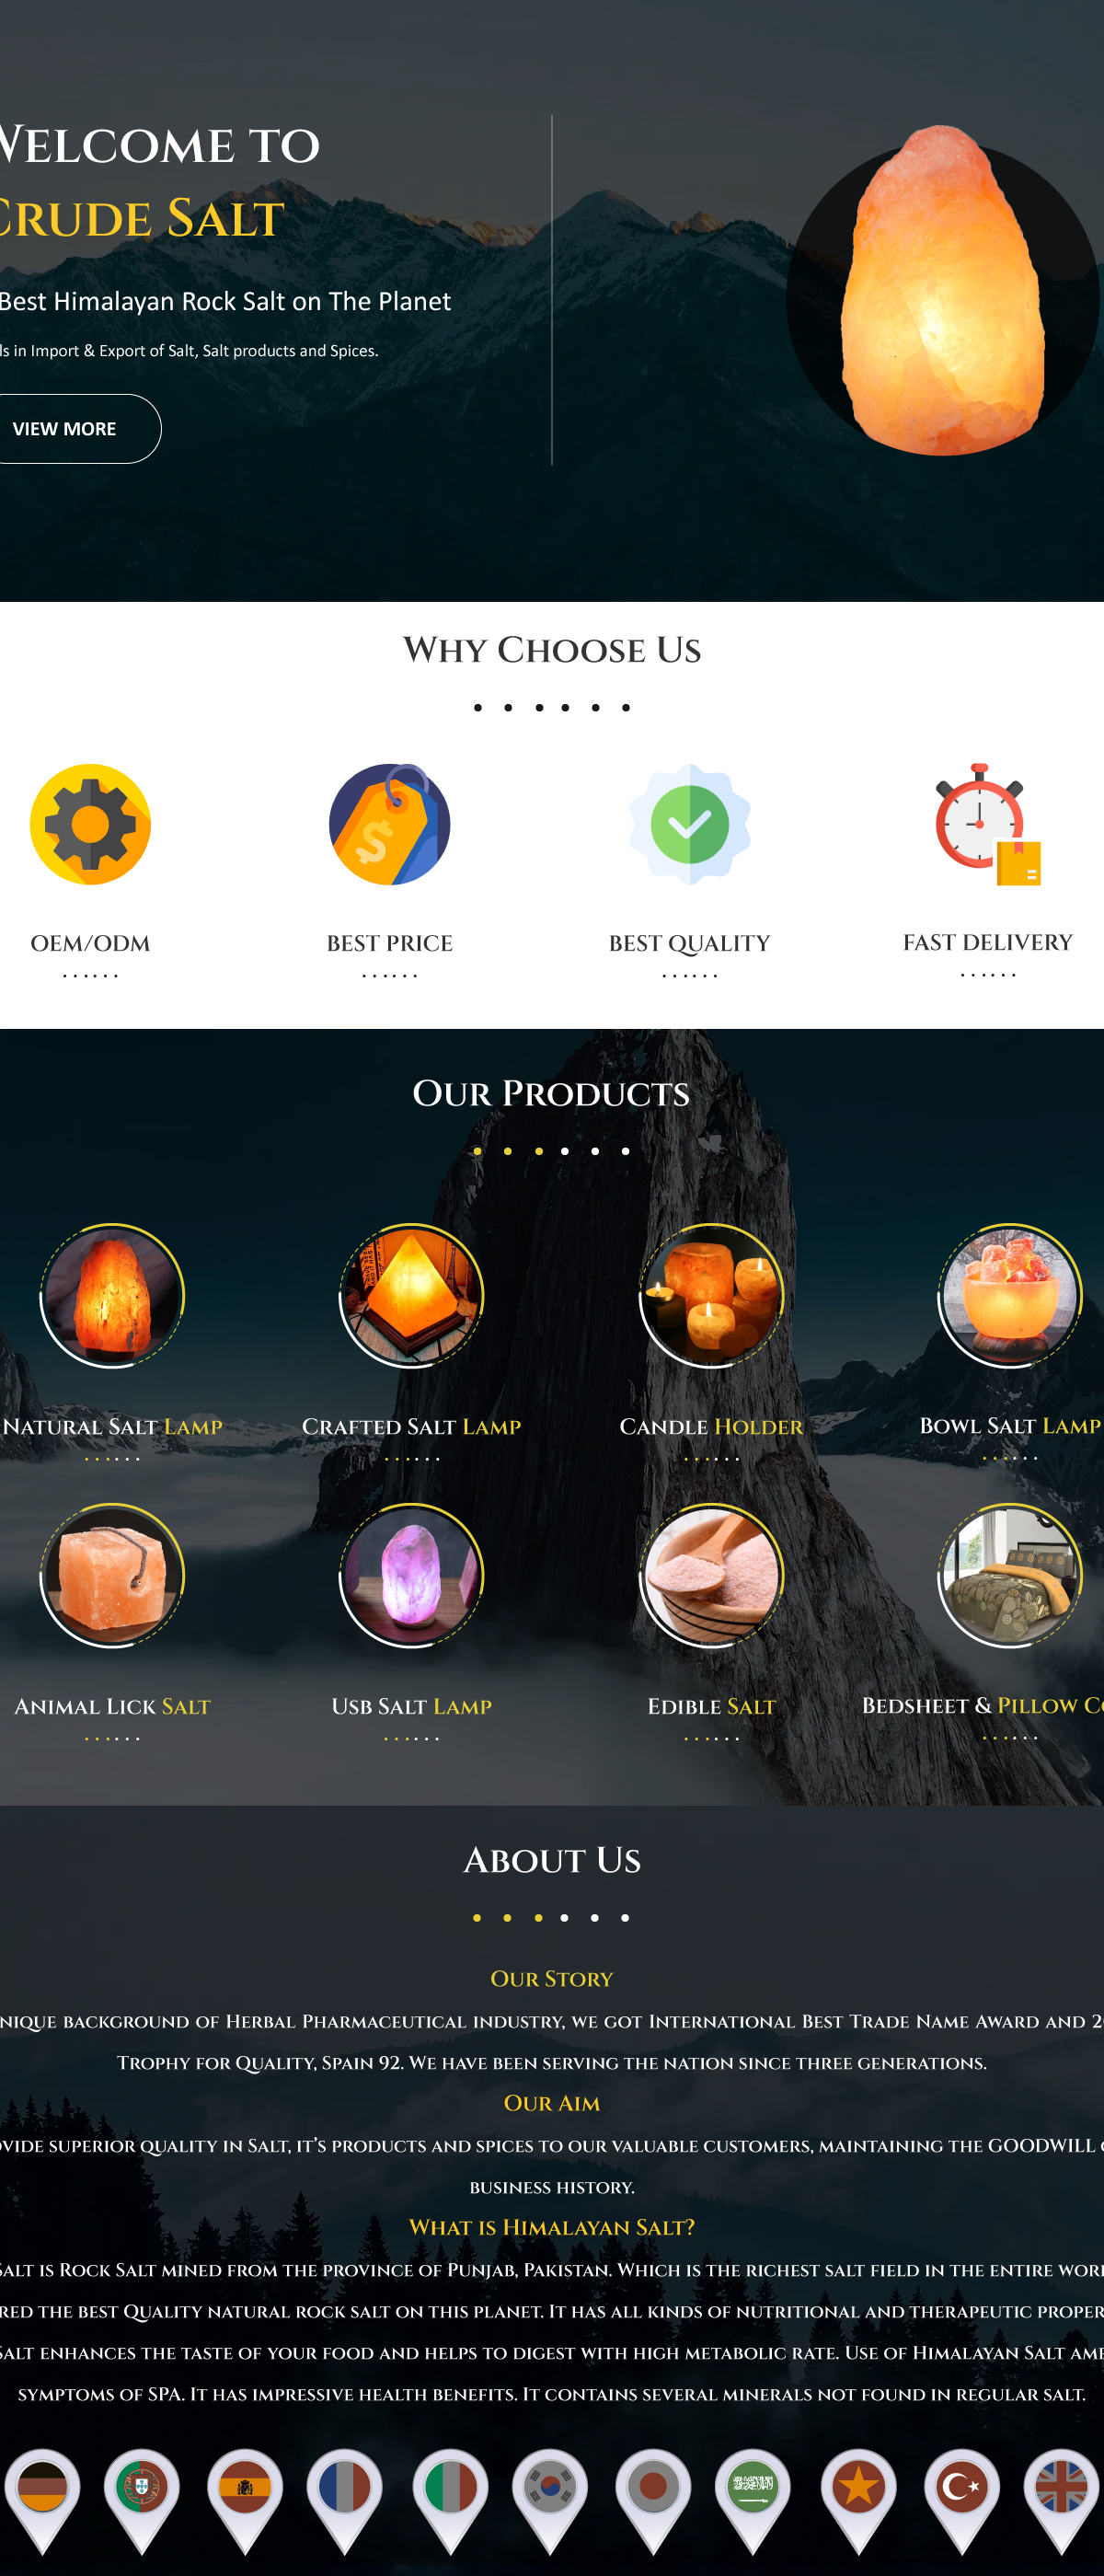This screenshot has height=2576, width=1104.
Task: Select the Spanish flag map pin
Action: 245,2501
